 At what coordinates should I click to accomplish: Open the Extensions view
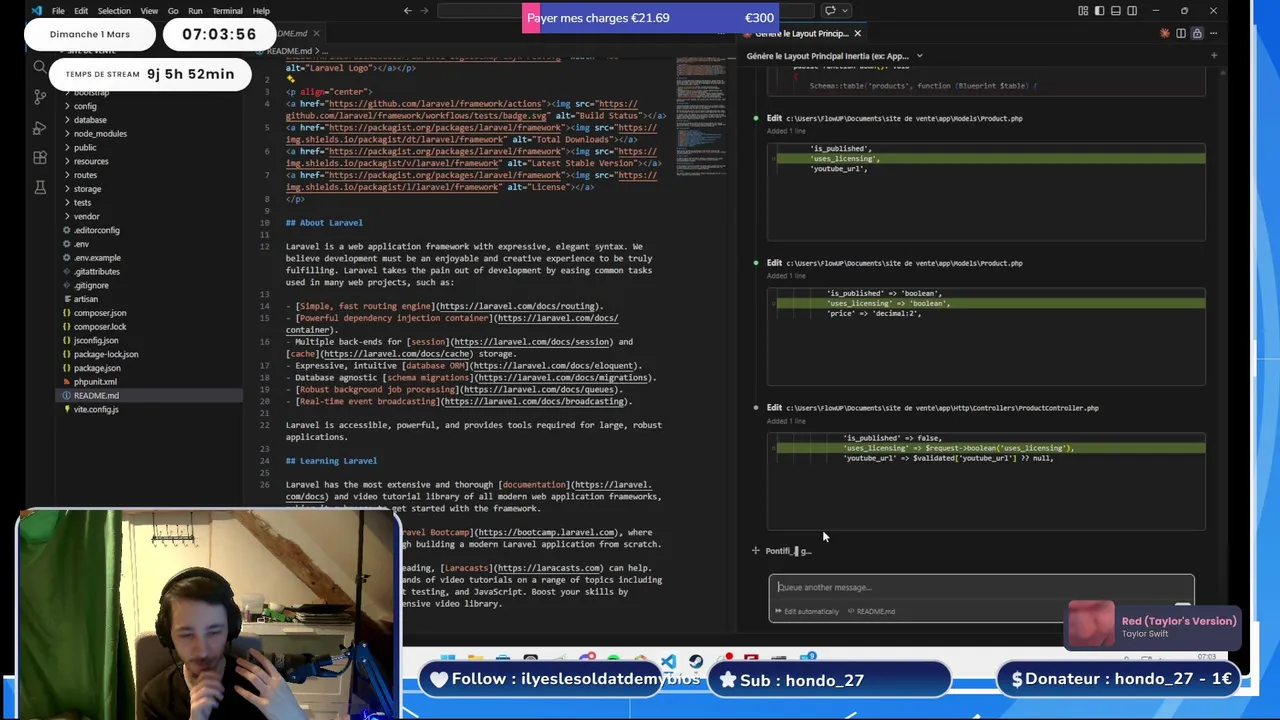click(x=40, y=158)
